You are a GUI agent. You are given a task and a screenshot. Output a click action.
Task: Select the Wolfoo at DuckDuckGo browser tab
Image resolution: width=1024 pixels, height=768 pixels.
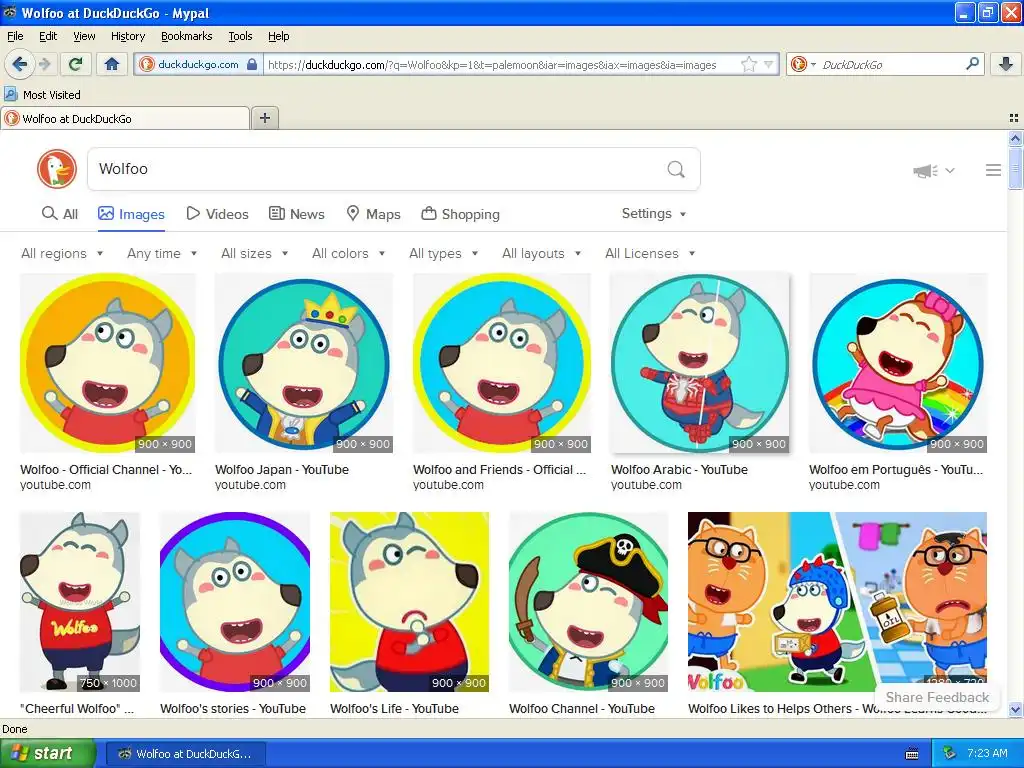(x=125, y=118)
